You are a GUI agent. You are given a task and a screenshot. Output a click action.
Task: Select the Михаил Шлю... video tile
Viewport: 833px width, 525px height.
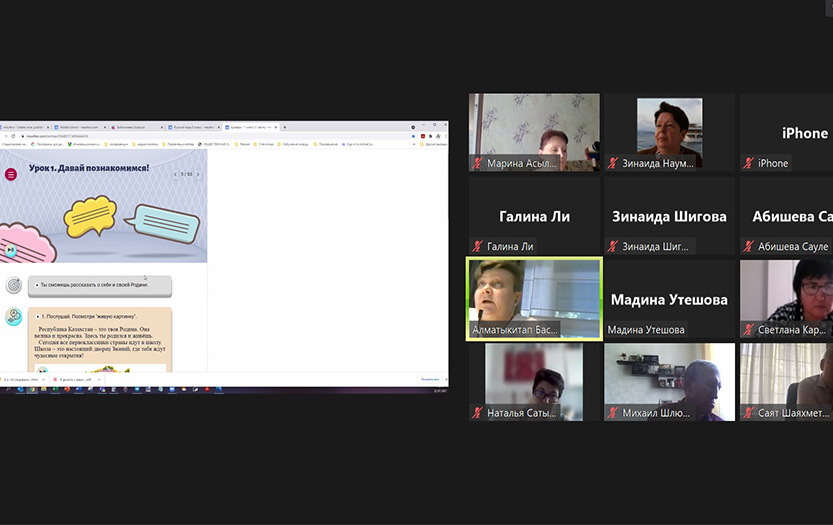click(669, 382)
